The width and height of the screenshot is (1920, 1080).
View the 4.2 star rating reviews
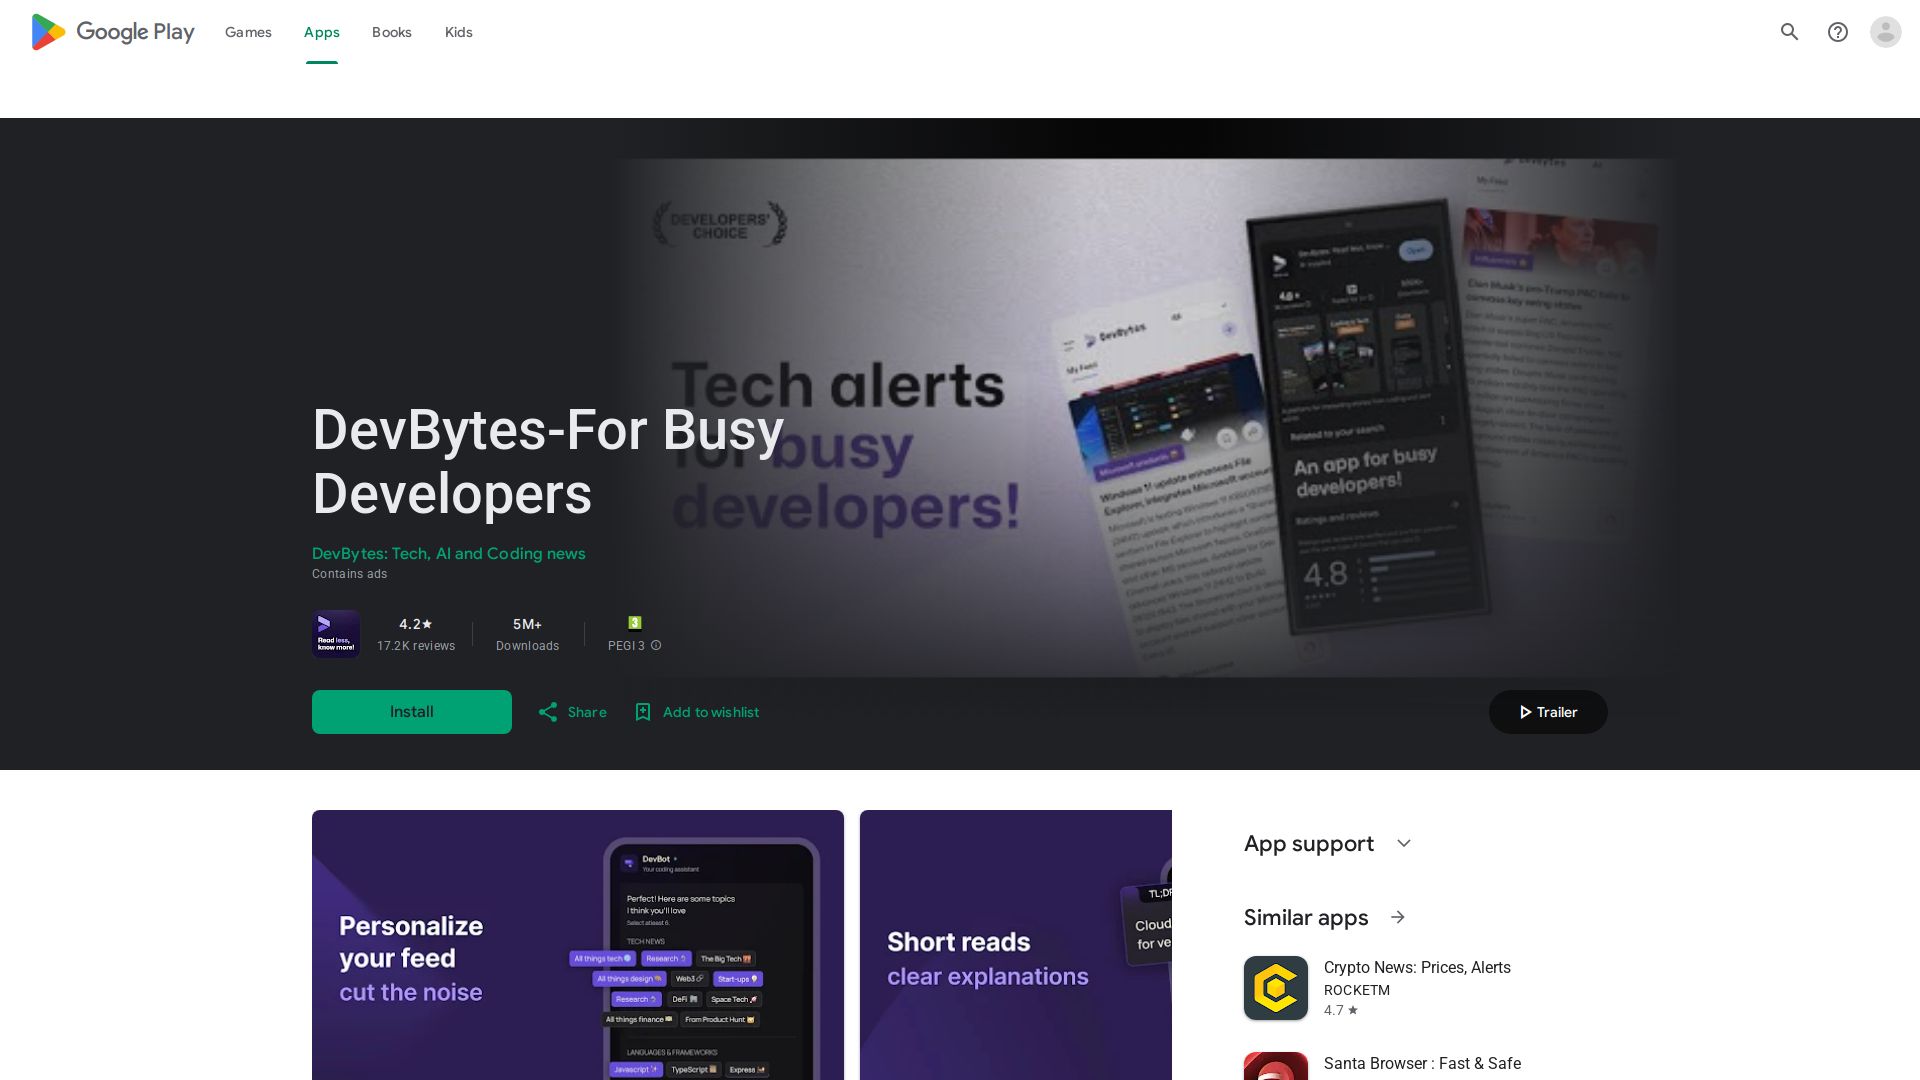[416, 624]
